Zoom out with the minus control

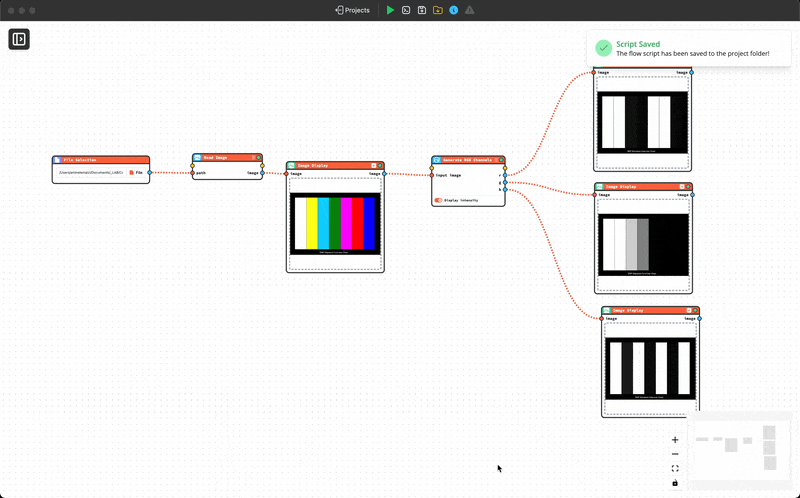(675, 454)
